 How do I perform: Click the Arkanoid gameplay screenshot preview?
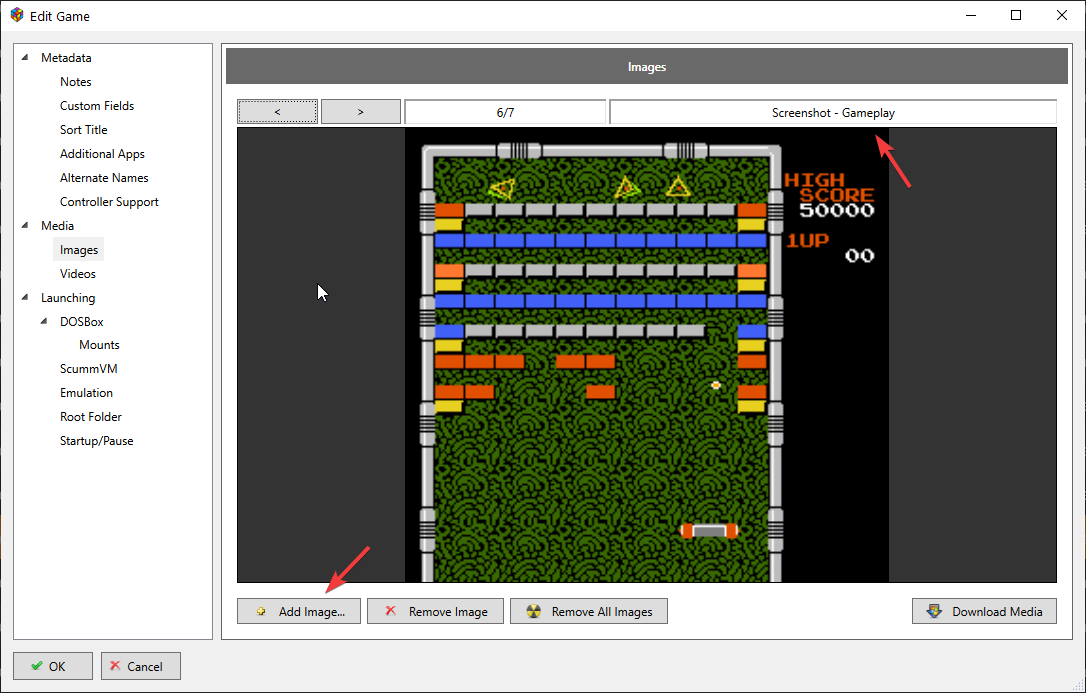click(647, 354)
